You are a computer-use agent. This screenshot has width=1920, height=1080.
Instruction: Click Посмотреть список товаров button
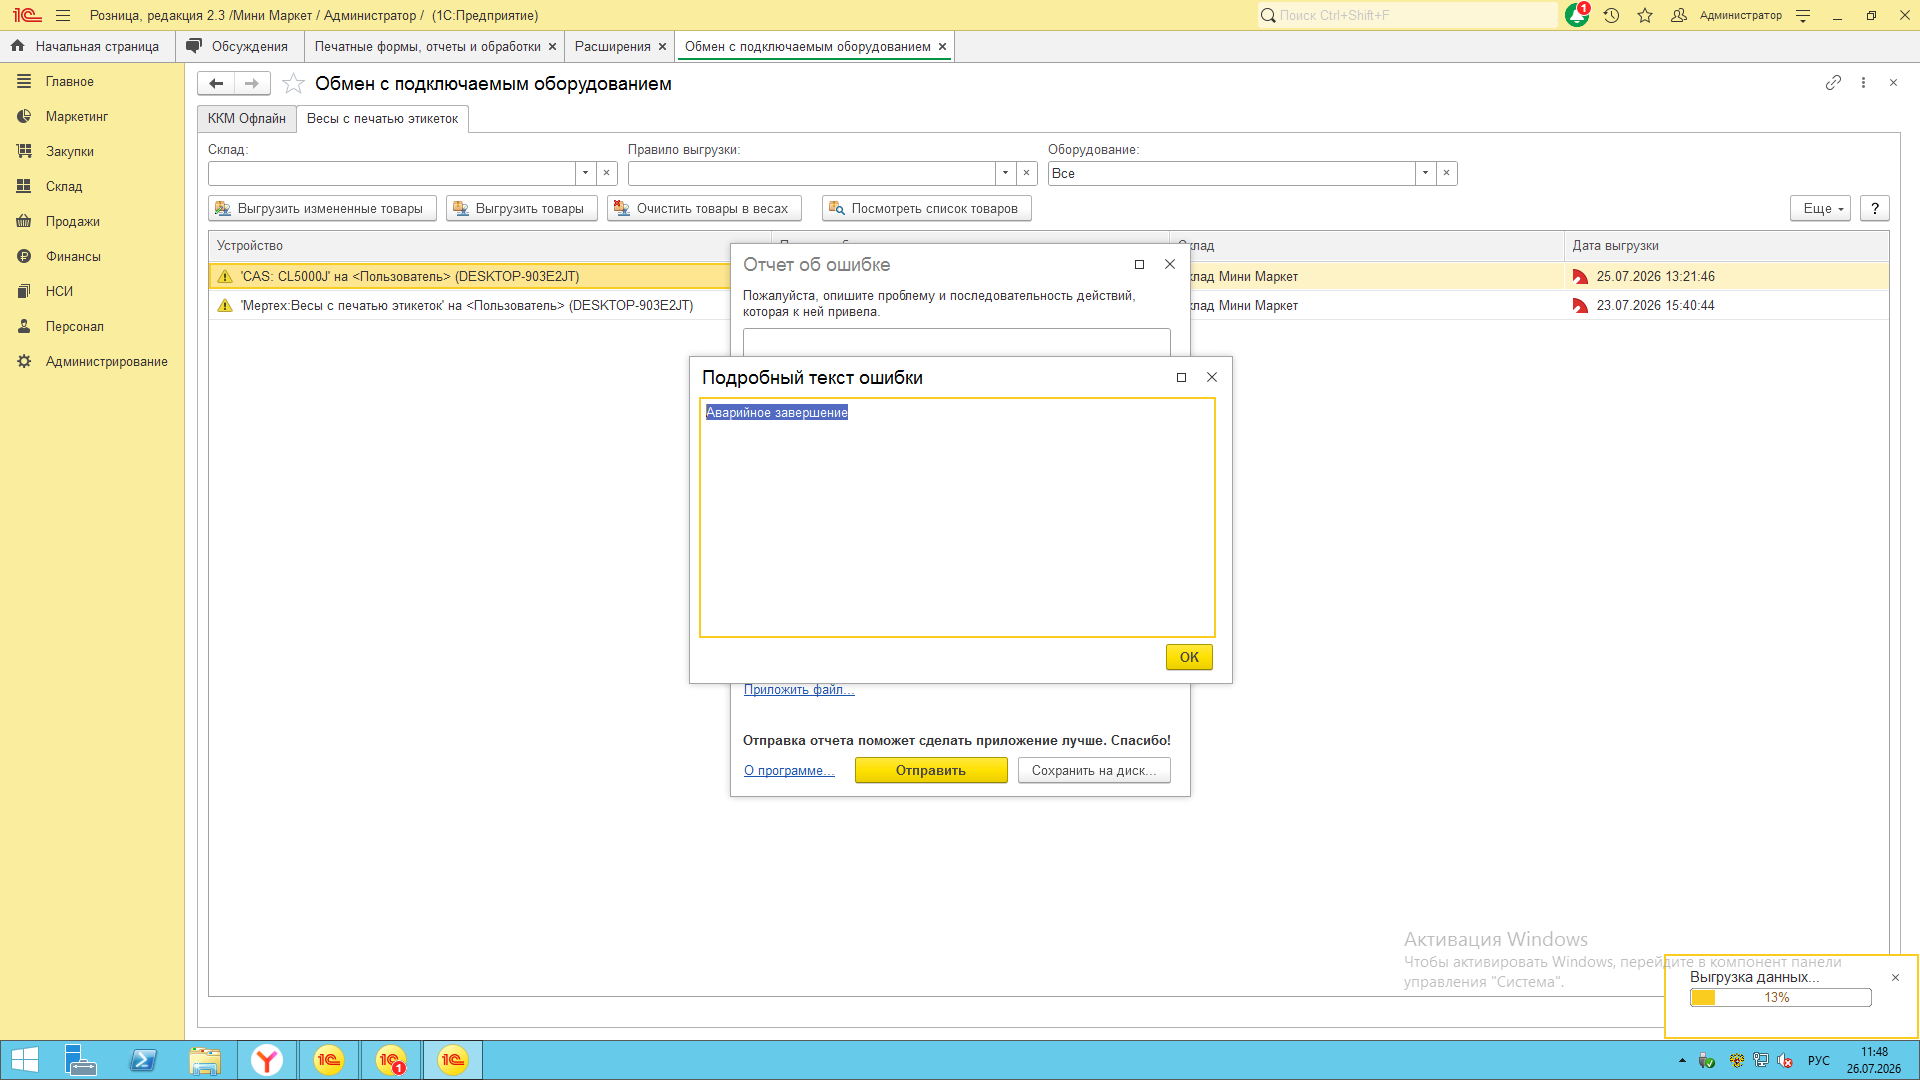click(x=926, y=209)
